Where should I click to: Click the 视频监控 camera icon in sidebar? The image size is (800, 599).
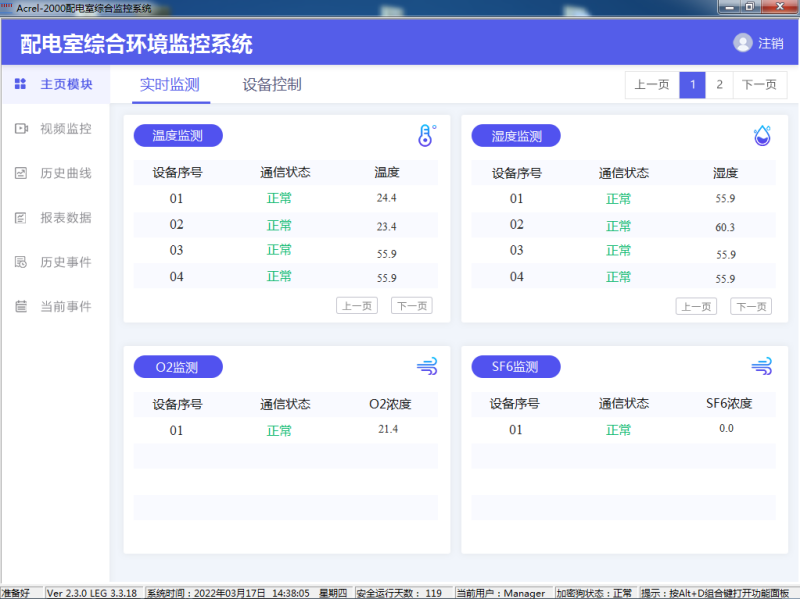[20, 129]
